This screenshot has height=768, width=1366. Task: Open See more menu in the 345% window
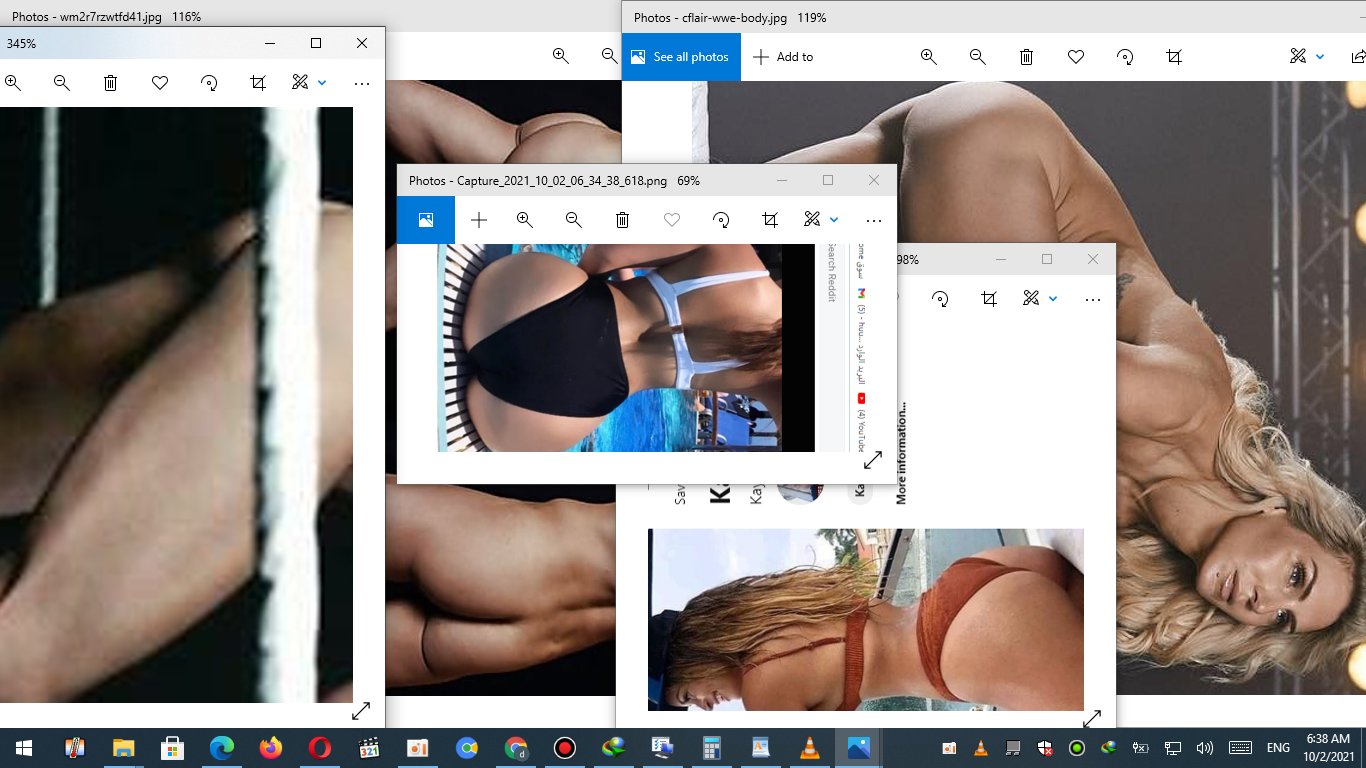point(361,83)
